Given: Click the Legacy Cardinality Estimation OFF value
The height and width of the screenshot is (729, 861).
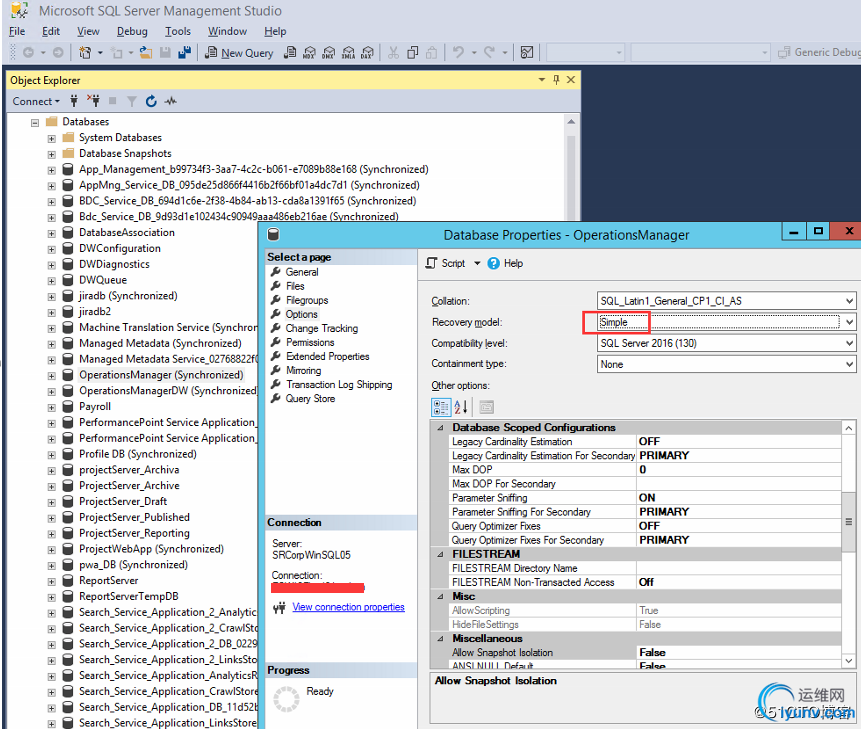Looking at the screenshot, I should point(739,442).
